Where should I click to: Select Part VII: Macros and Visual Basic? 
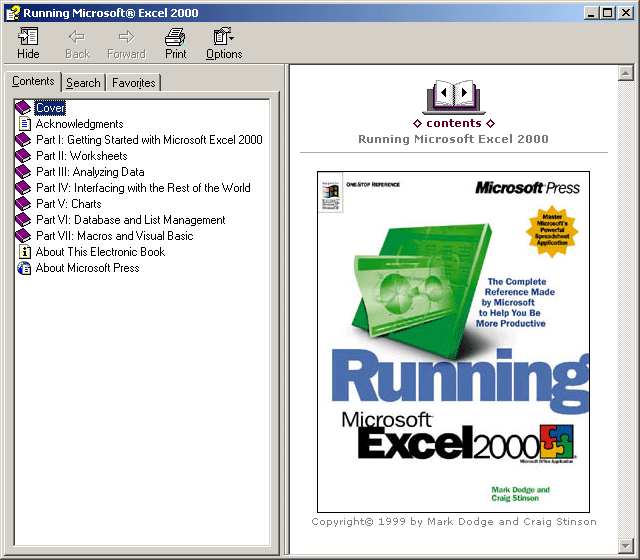pos(115,236)
